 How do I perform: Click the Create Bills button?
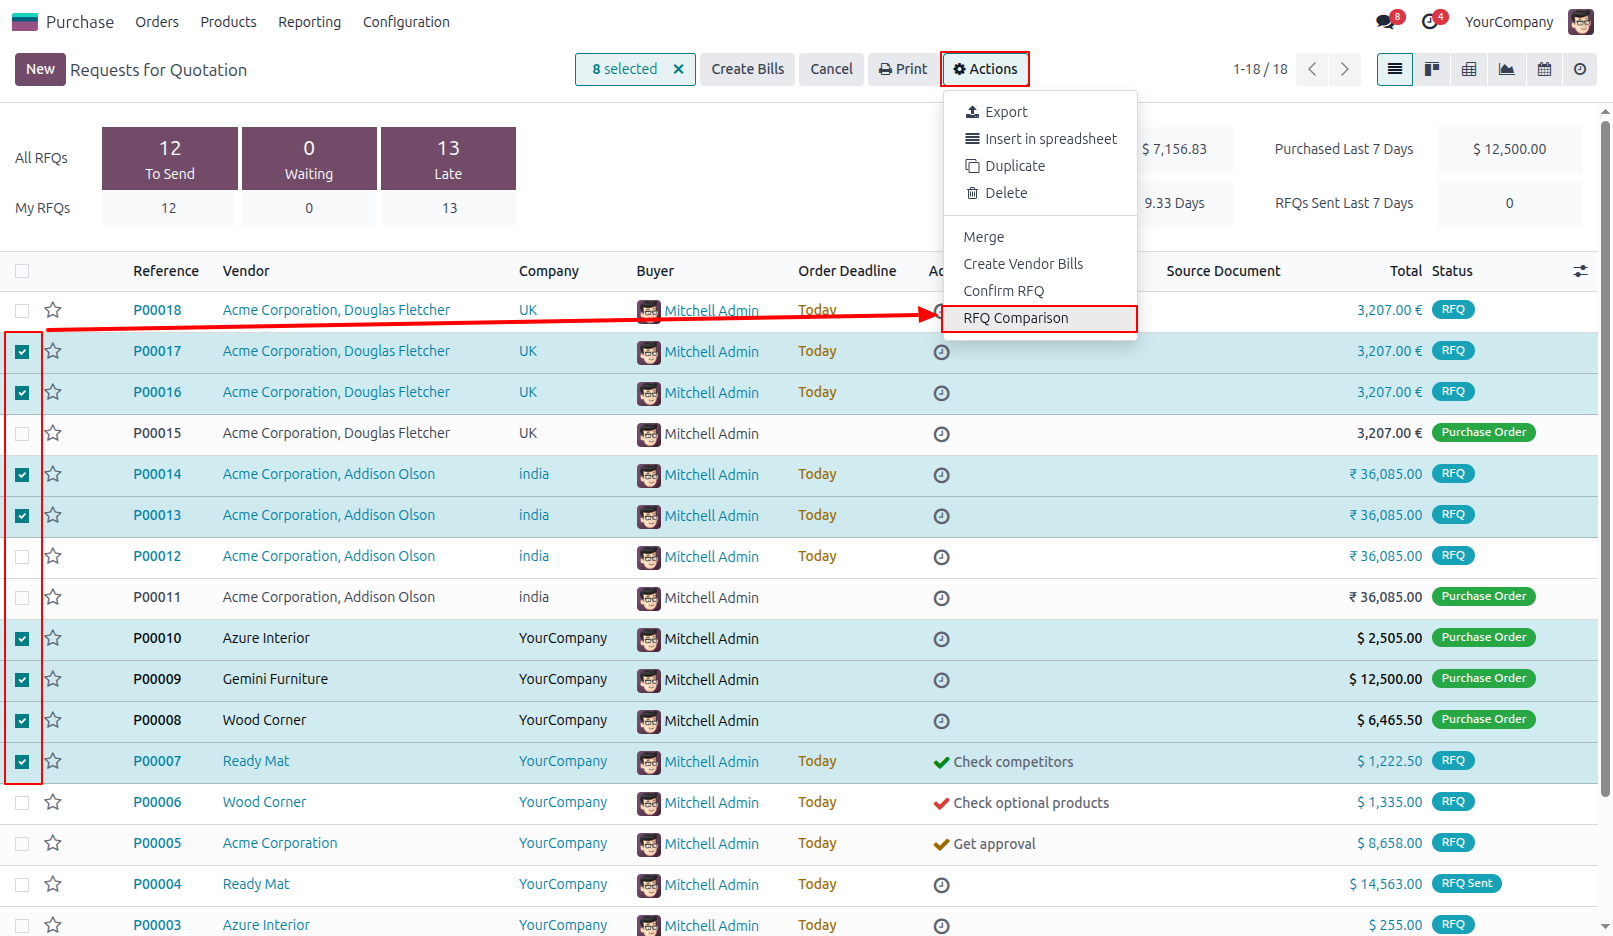747,69
